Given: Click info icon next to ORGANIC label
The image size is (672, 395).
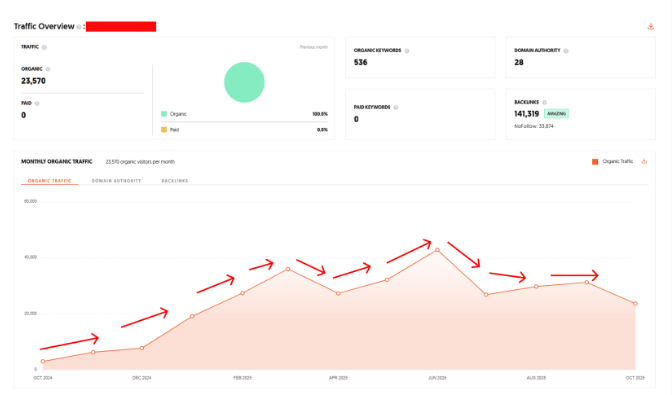Looking at the screenshot, I should pyautogui.click(x=48, y=69).
